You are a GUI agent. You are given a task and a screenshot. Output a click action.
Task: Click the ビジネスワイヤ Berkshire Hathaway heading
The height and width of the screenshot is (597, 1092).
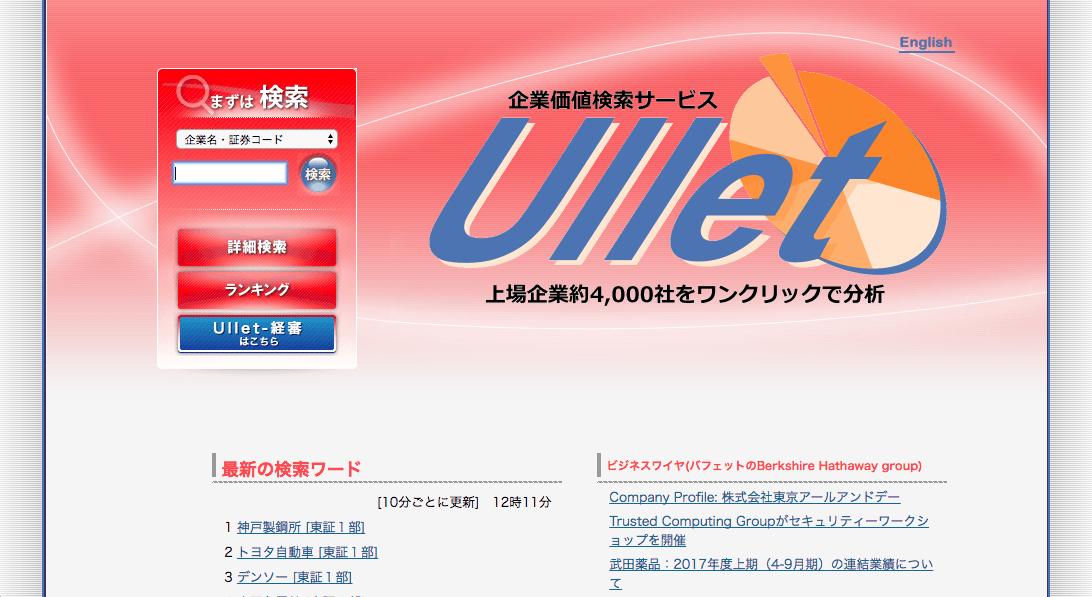(x=764, y=466)
